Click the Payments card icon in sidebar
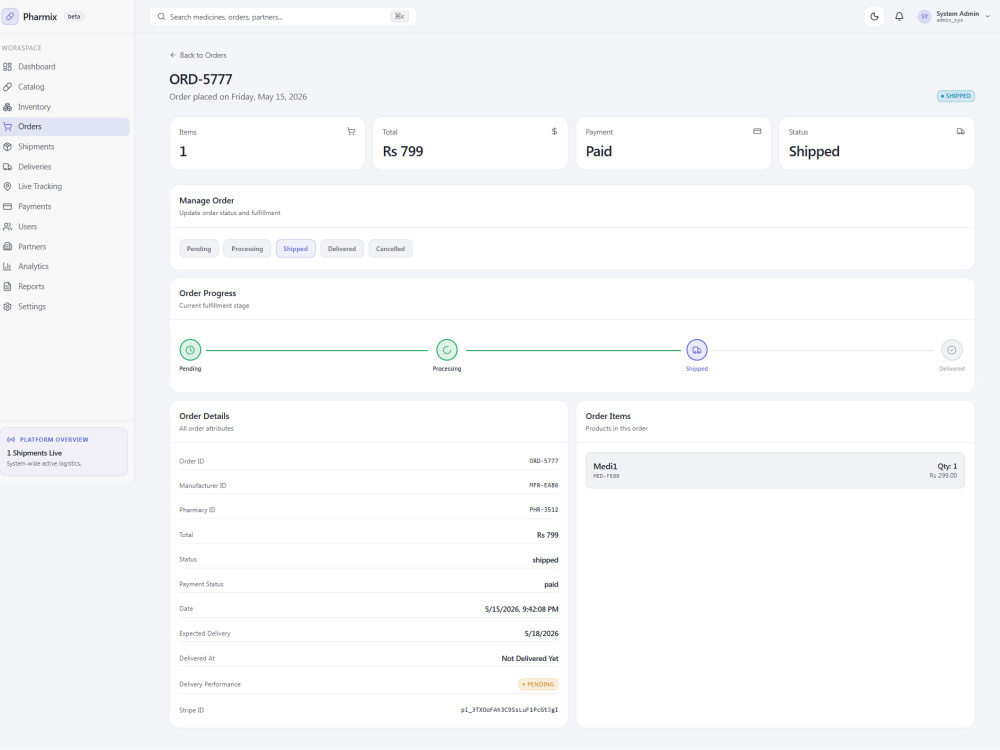This screenshot has height=750, width=1000. point(8,207)
